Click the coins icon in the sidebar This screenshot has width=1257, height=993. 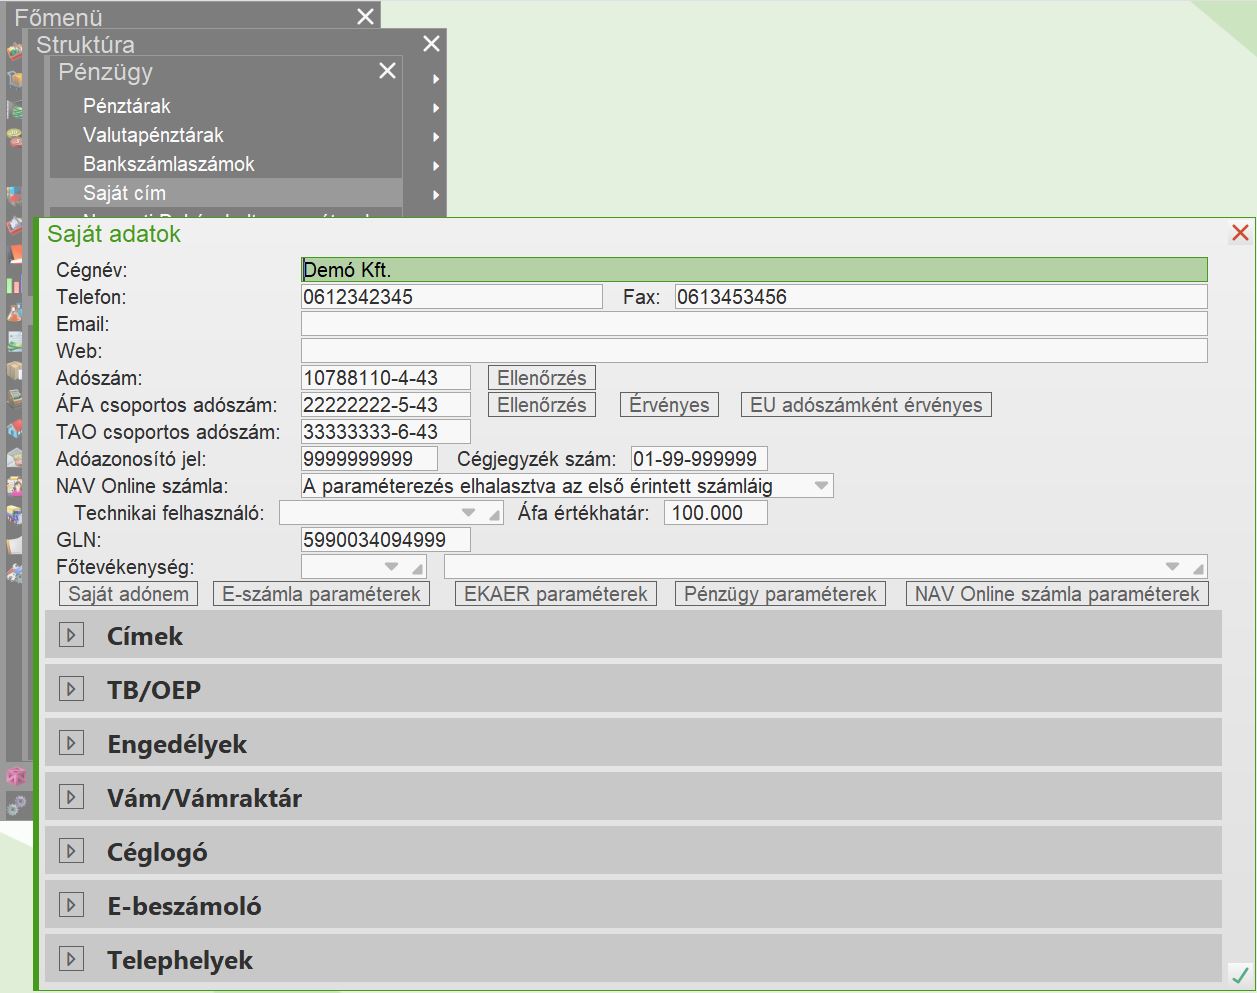(14, 136)
